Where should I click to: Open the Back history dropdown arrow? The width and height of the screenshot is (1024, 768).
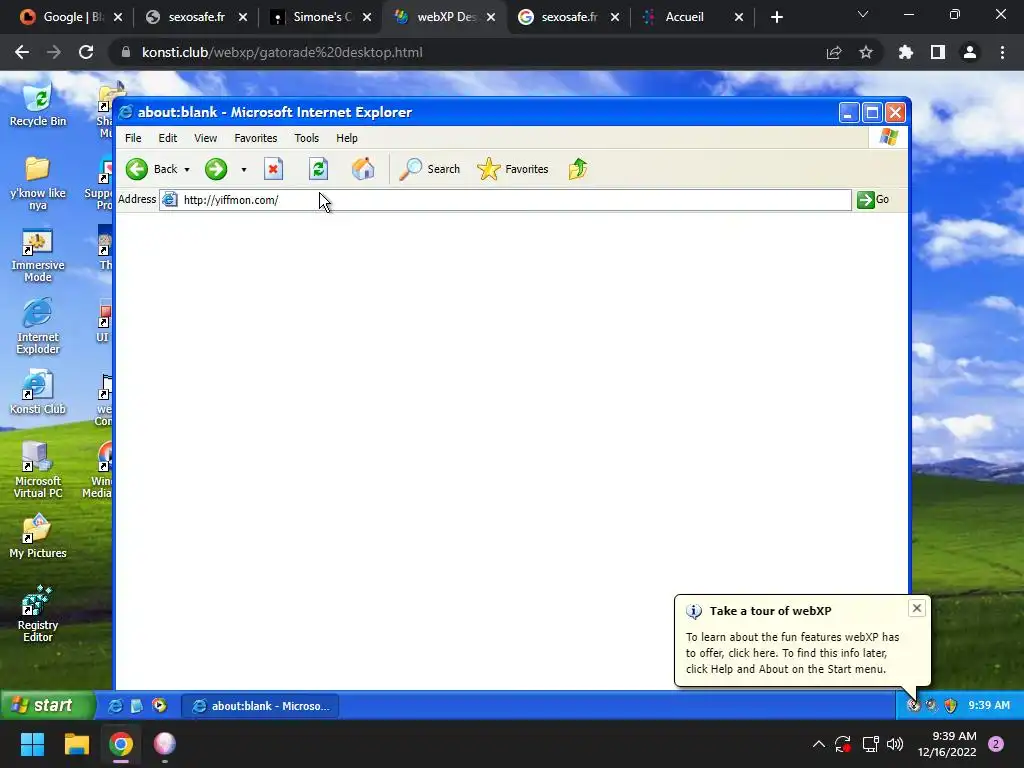click(x=187, y=170)
